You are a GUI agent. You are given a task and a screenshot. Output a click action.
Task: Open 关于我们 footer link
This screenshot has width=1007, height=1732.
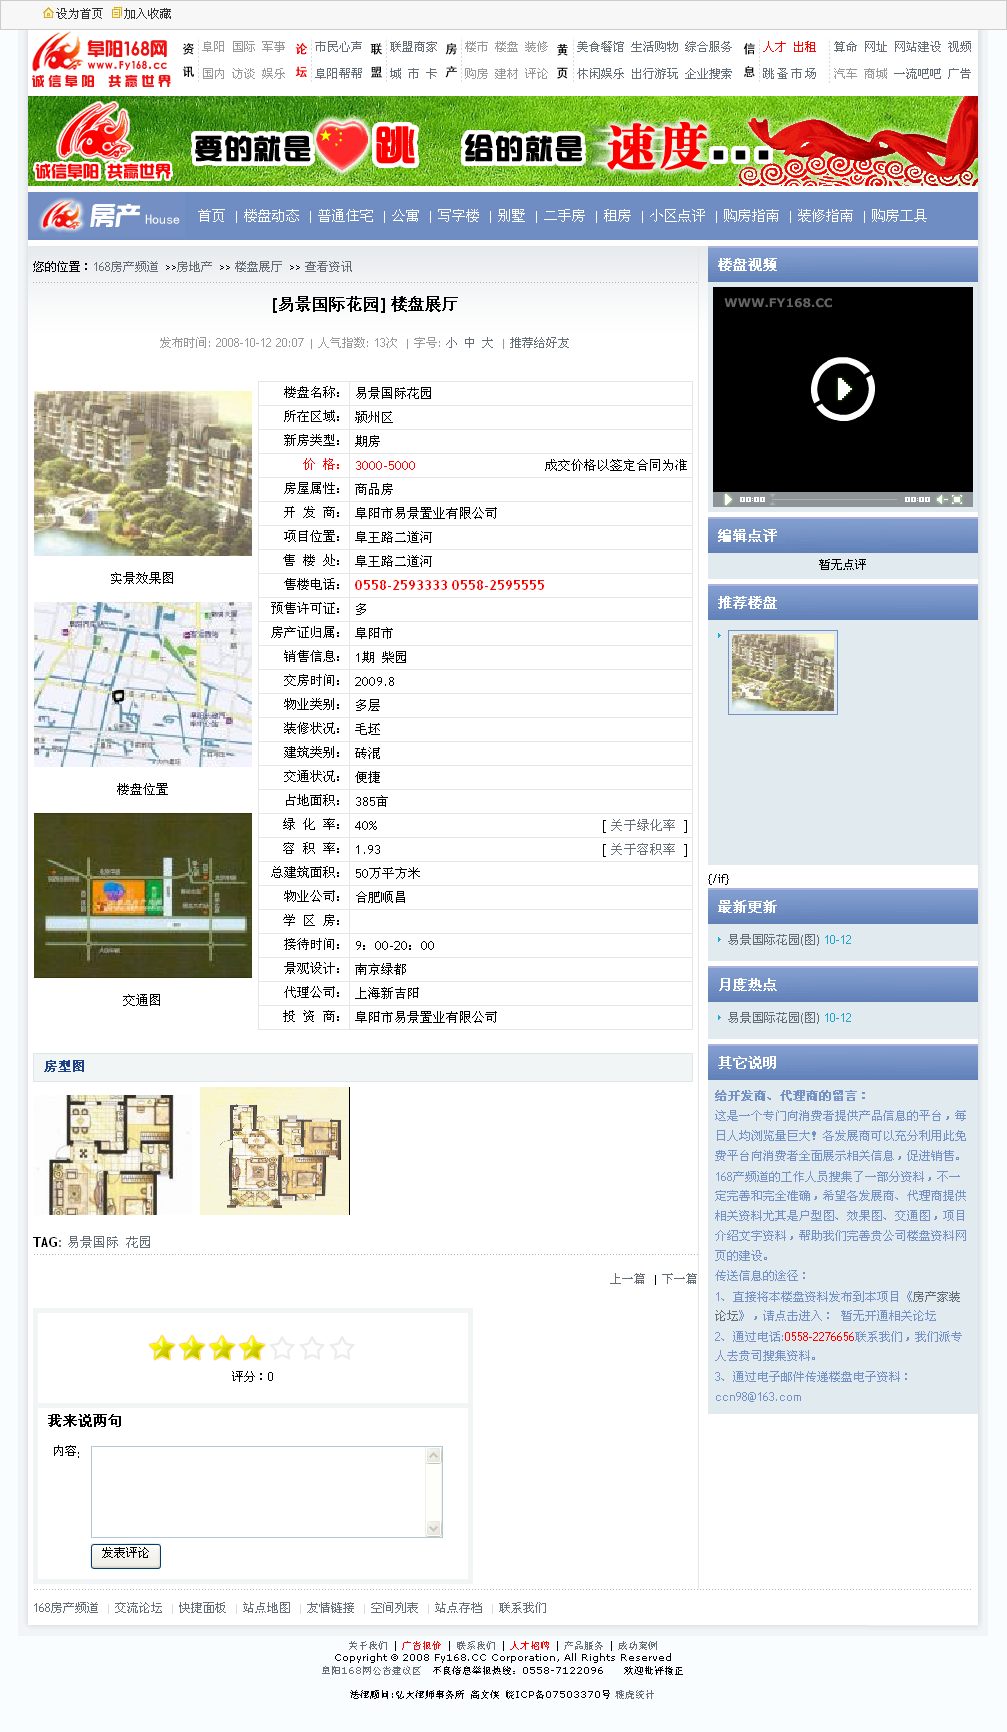(367, 1645)
